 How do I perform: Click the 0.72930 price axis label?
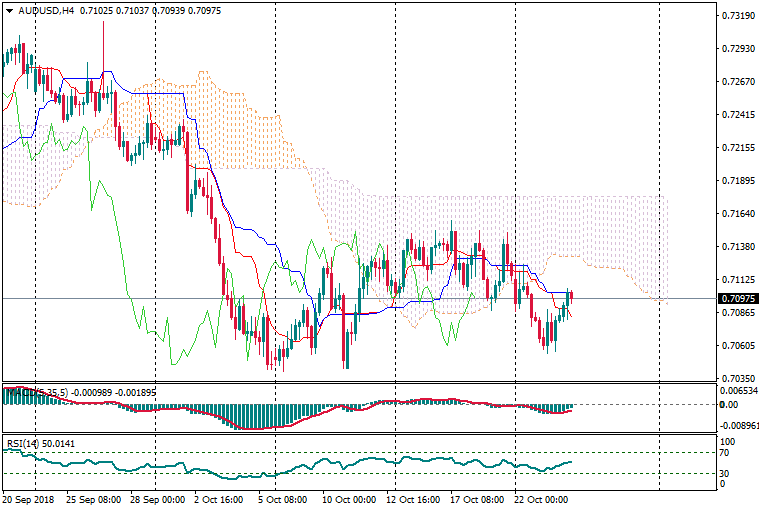click(736, 49)
